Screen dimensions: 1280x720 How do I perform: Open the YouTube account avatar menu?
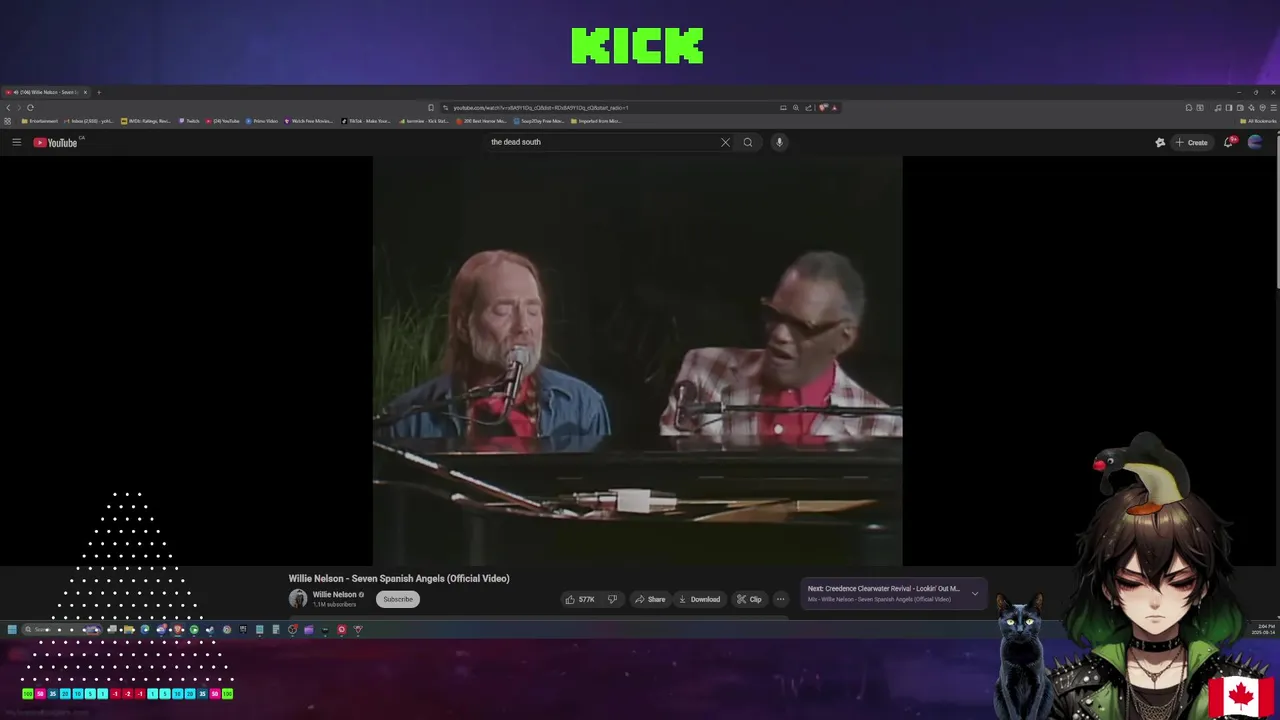click(x=1255, y=142)
